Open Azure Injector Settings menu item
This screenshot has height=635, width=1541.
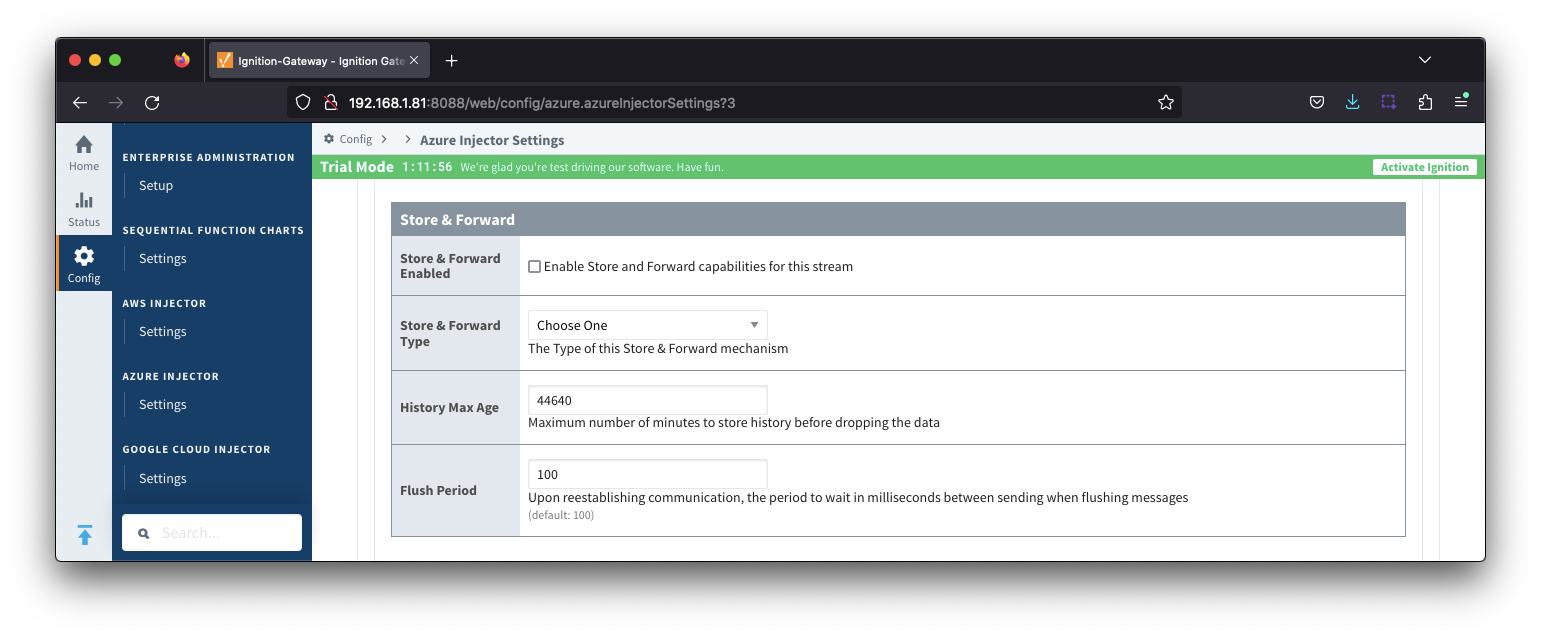click(x=163, y=405)
